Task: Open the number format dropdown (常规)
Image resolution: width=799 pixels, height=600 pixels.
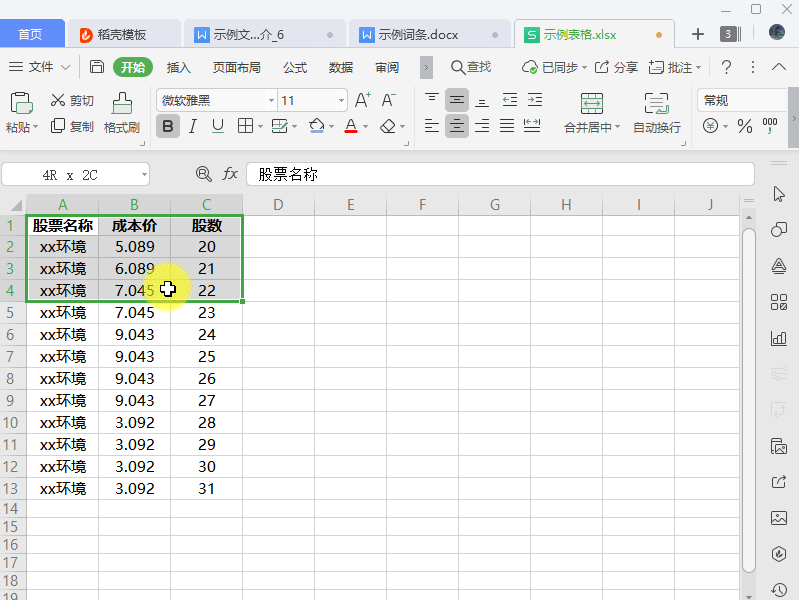Action: click(745, 100)
